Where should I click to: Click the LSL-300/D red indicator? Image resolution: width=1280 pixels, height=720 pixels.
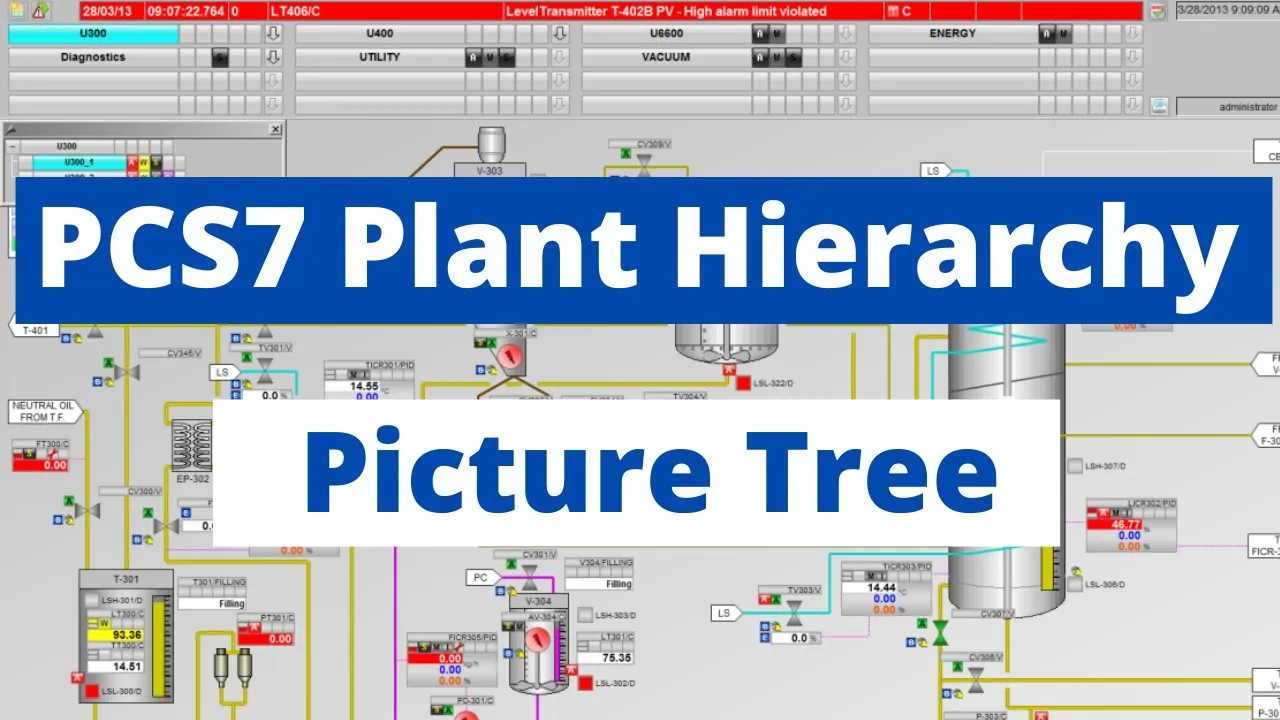click(92, 691)
